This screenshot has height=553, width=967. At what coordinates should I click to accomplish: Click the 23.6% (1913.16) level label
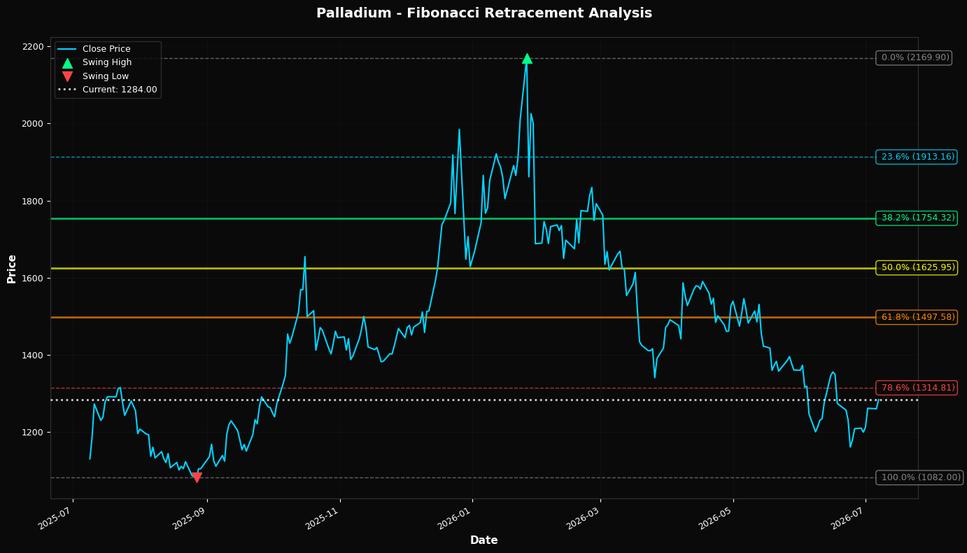pos(918,157)
